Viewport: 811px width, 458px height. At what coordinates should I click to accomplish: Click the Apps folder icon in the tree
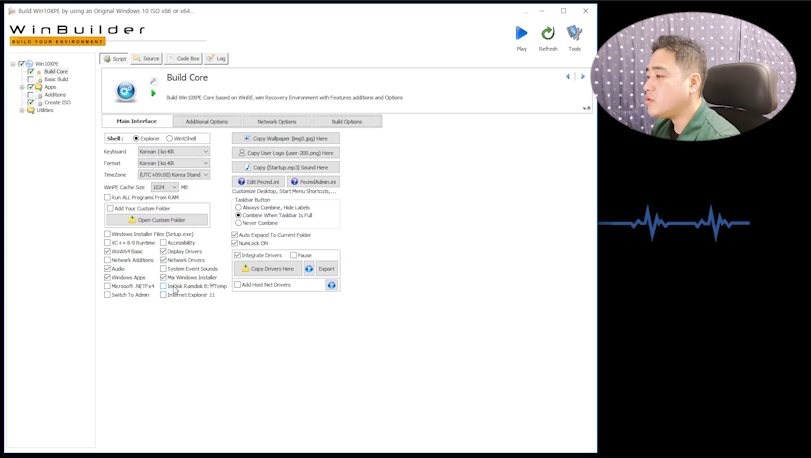pyautogui.click(x=38, y=87)
